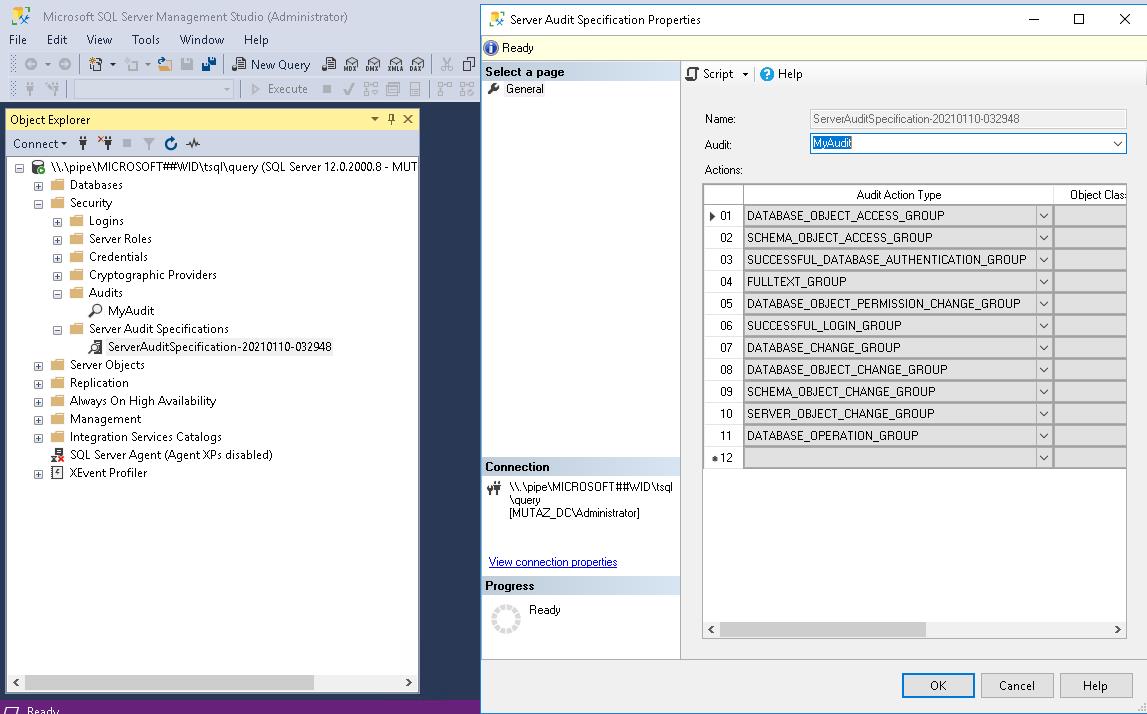
Task: Click the Open File toolbar icon
Action: pyautogui.click(x=165, y=64)
